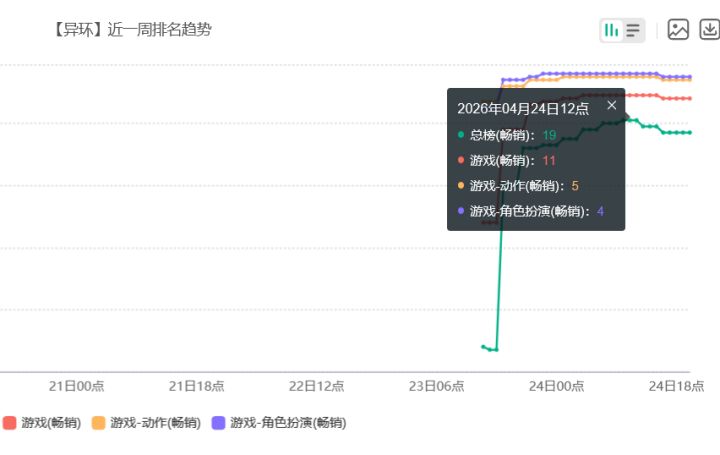Toggle 游戏-角色扮演(畅销) legend series
Viewport: 720px width, 455px height.
pyautogui.click(x=279, y=422)
